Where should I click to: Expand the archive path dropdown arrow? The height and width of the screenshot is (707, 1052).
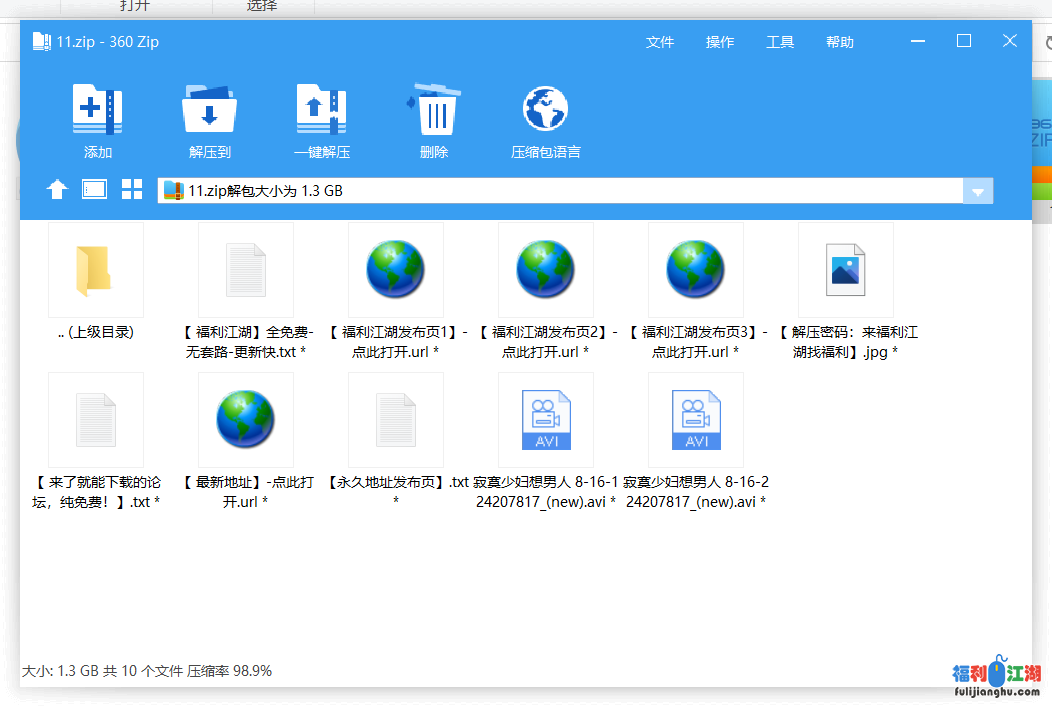[x=978, y=191]
